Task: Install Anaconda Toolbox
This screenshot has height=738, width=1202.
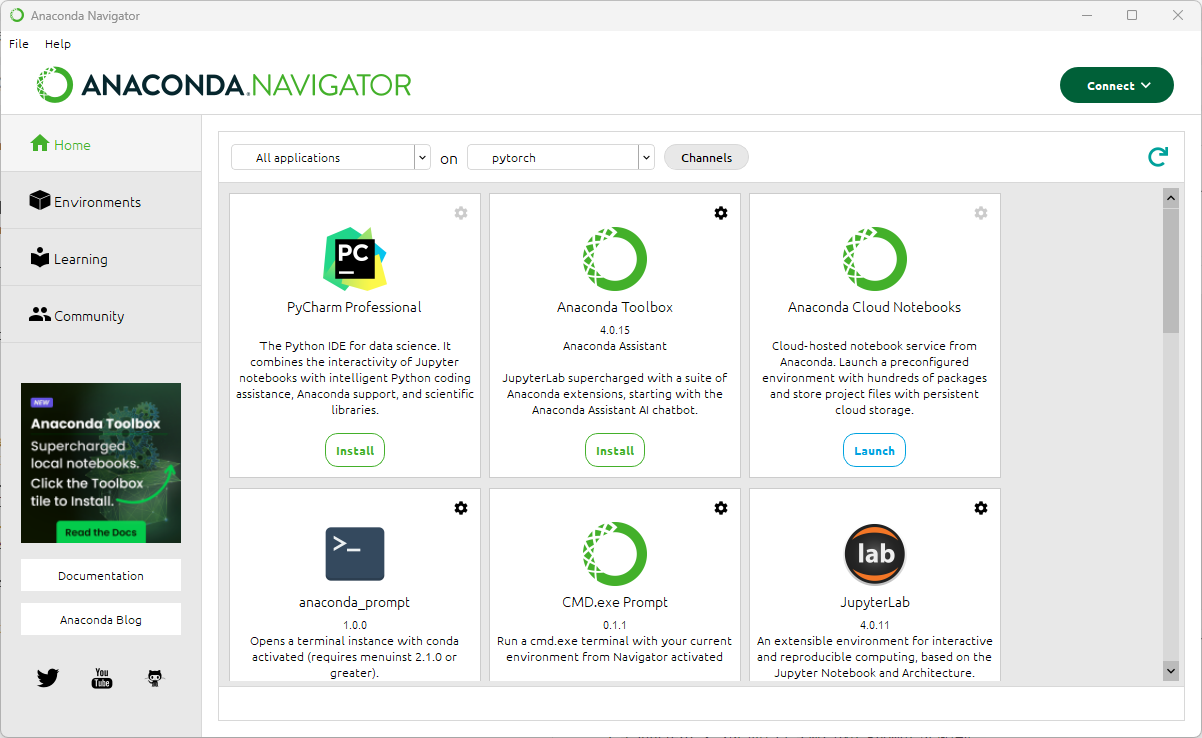Action: coord(615,451)
